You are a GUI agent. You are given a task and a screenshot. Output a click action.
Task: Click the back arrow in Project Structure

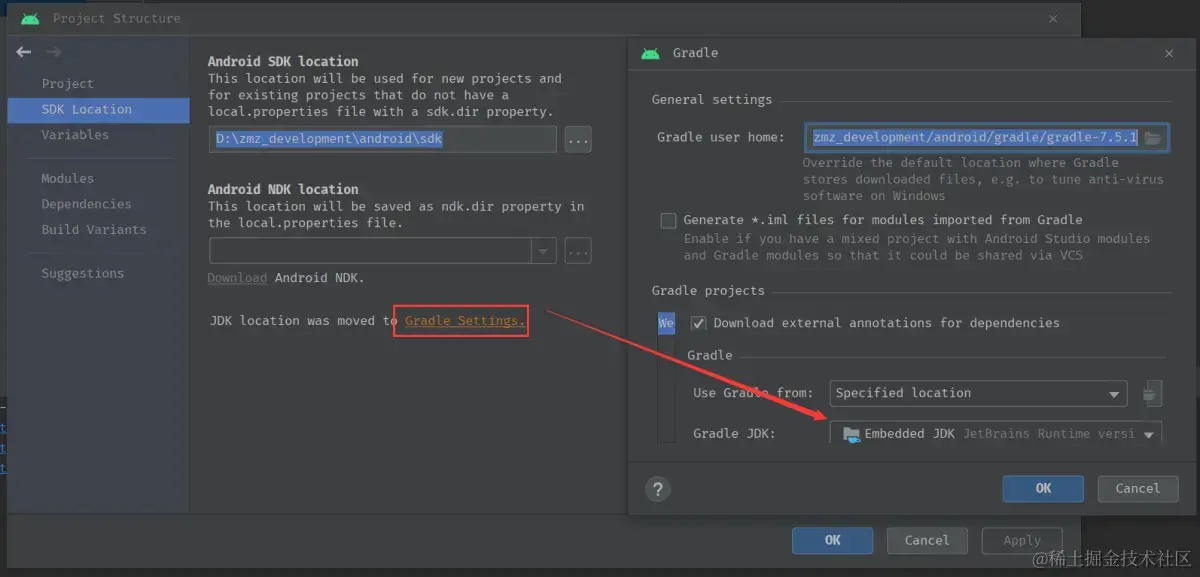tap(24, 52)
